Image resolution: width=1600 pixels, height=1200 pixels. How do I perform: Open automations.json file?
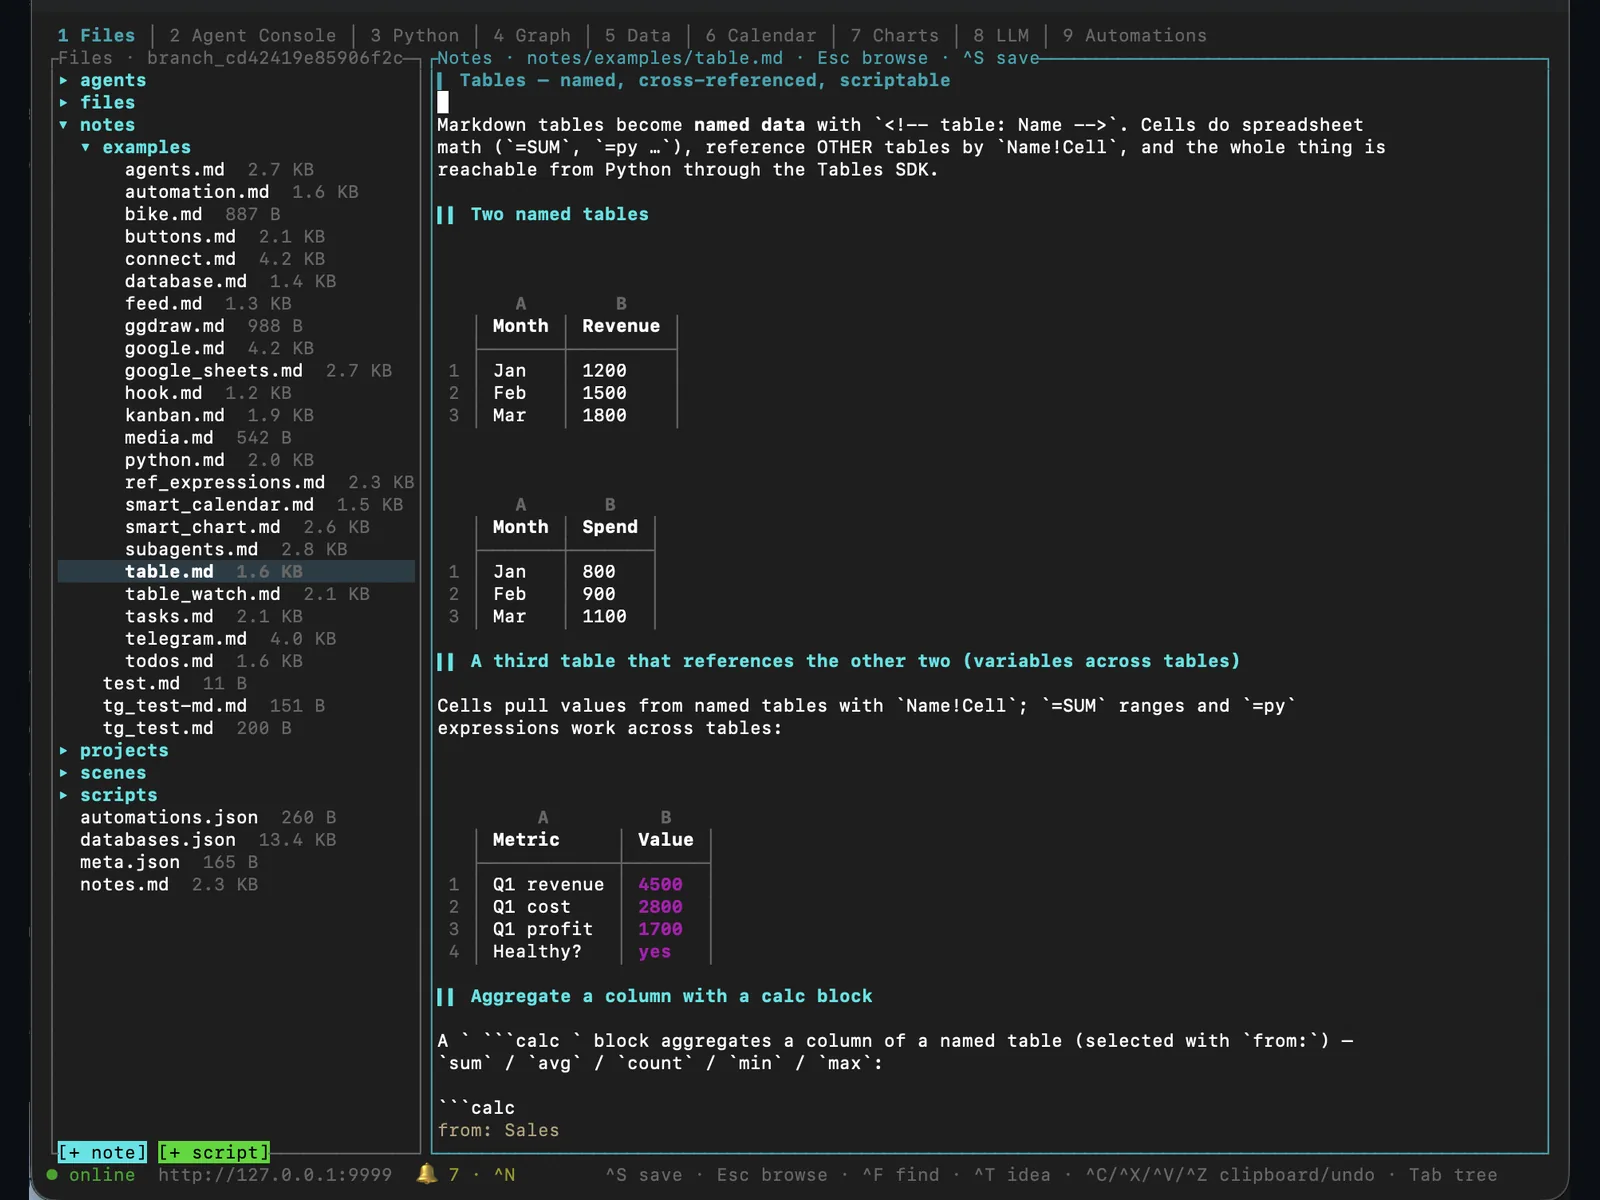(169, 818)
